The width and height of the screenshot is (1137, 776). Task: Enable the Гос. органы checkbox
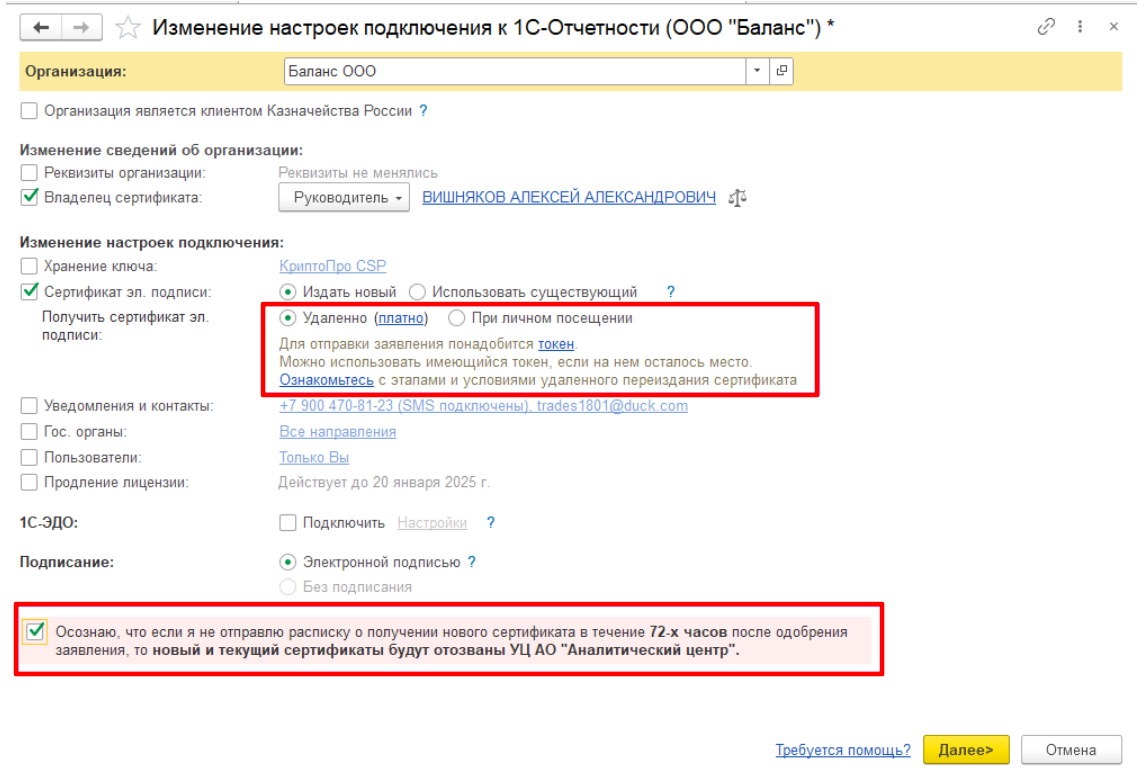click(x=29, y=432)
